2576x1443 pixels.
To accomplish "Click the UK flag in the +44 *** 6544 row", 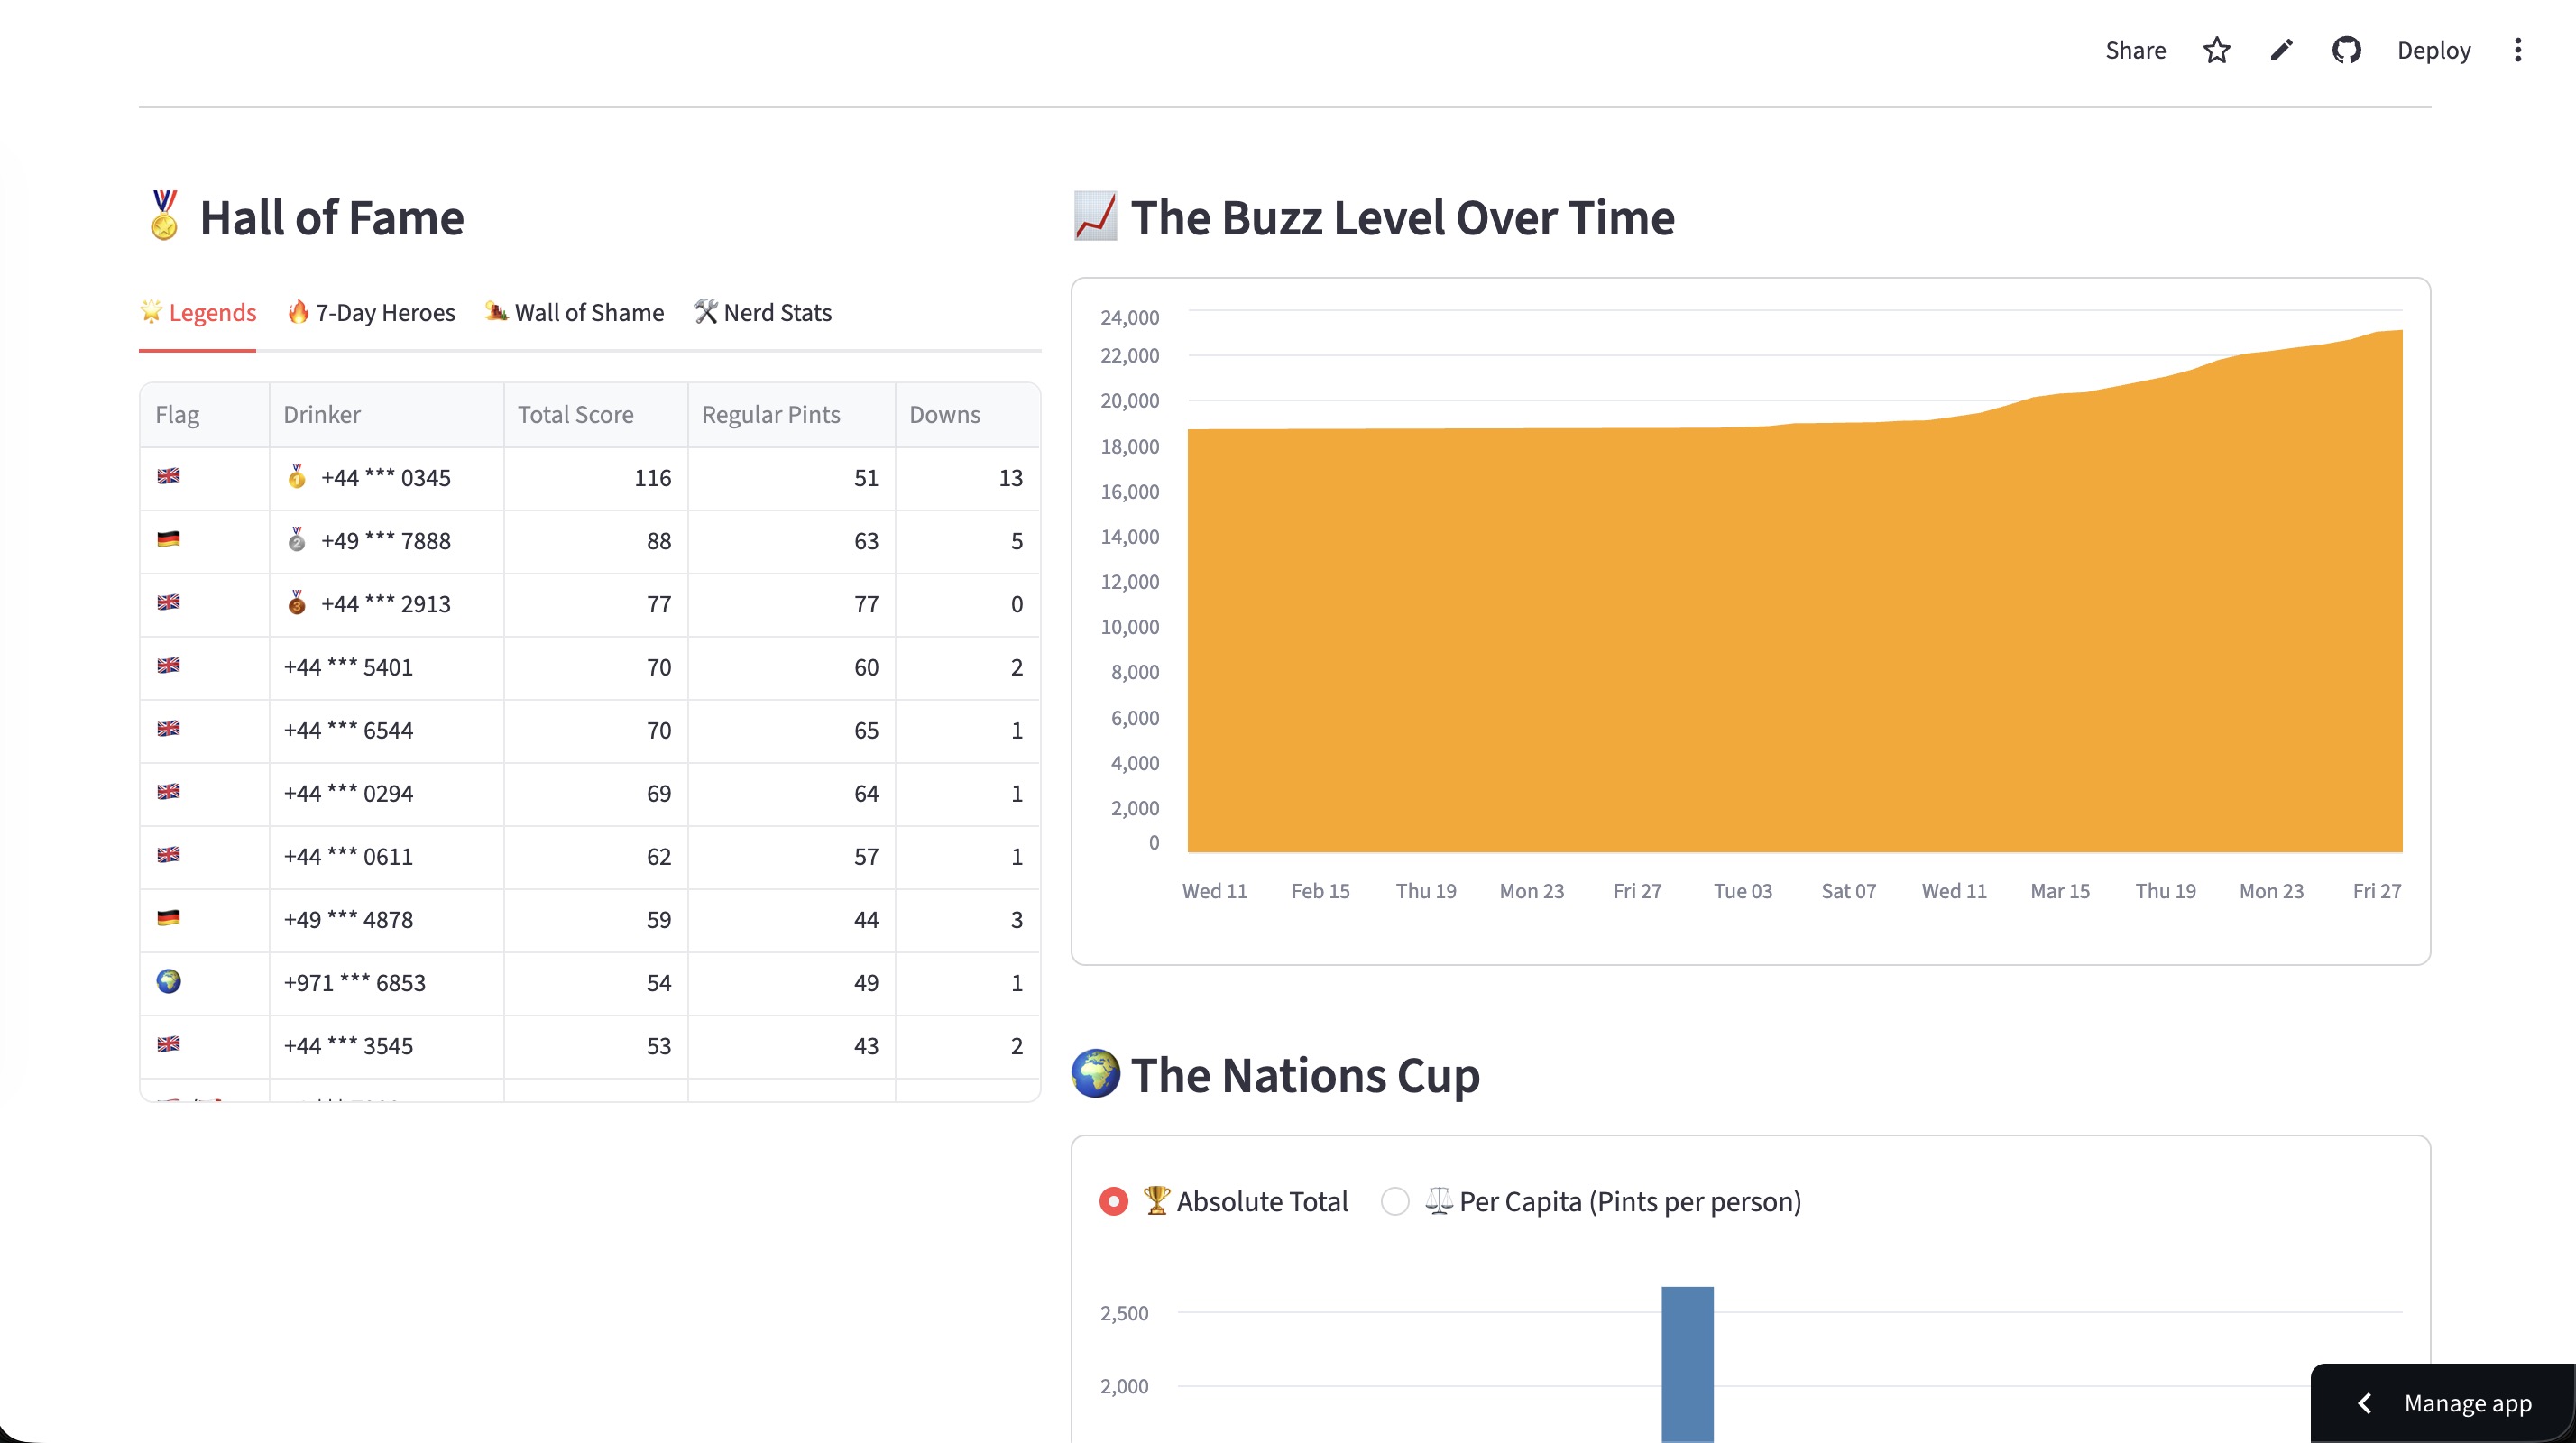I will [x=169, y=729].
